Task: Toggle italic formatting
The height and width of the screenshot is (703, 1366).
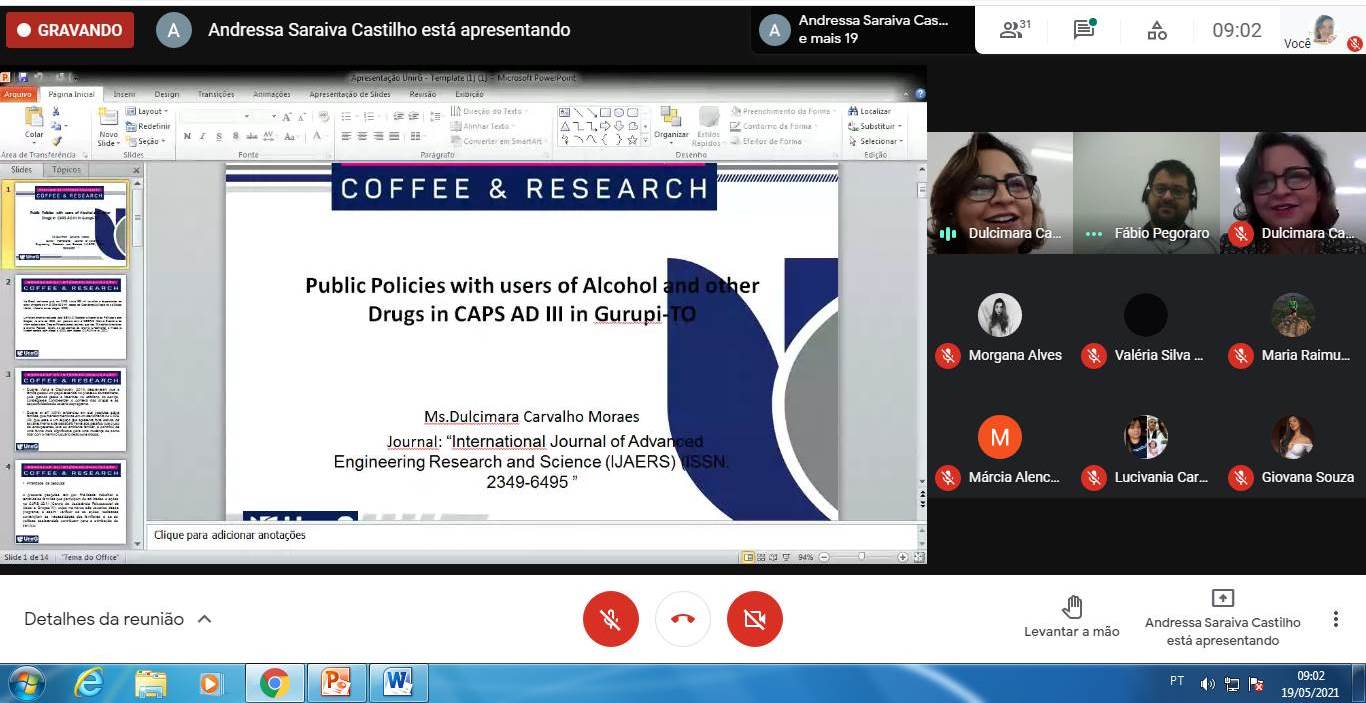Action: [201, 136]
